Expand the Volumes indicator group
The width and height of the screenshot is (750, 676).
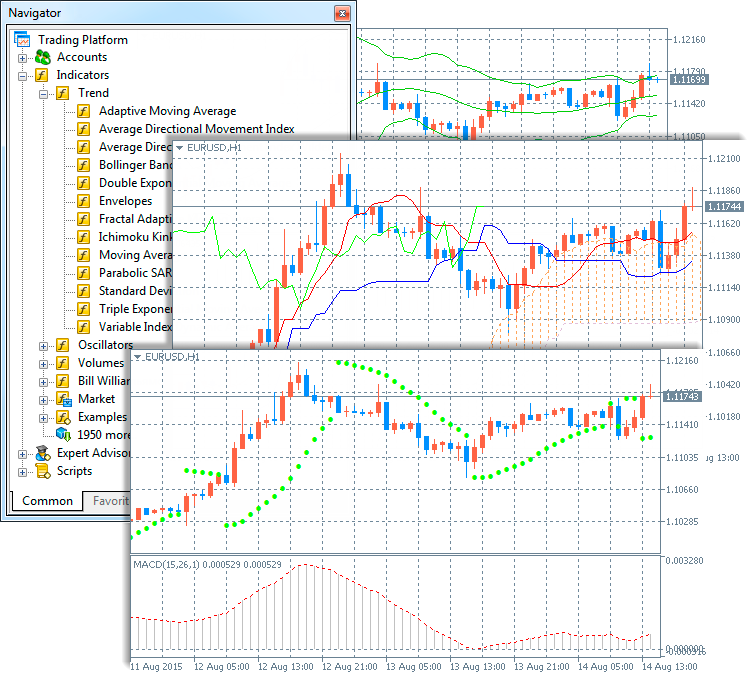pyautogui.click(x=44, y=363)
